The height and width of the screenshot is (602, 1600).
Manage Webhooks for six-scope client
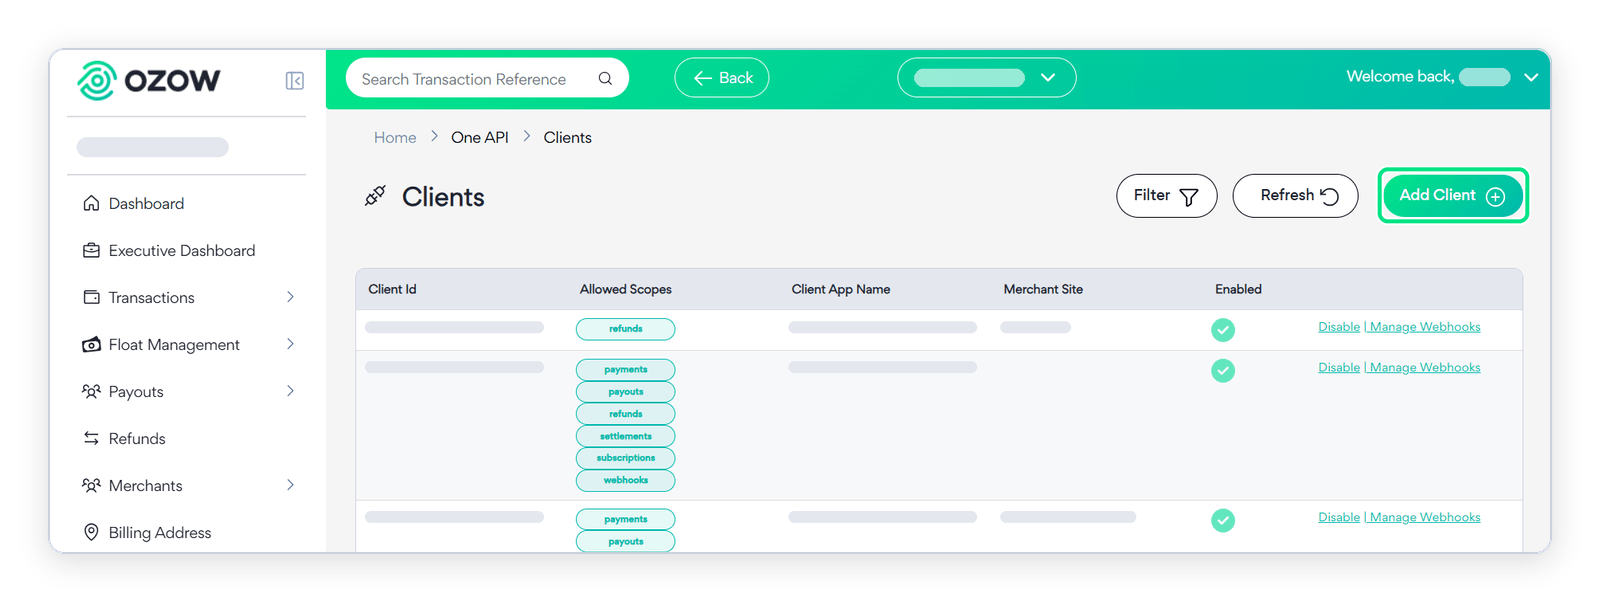click(1425, 368)
